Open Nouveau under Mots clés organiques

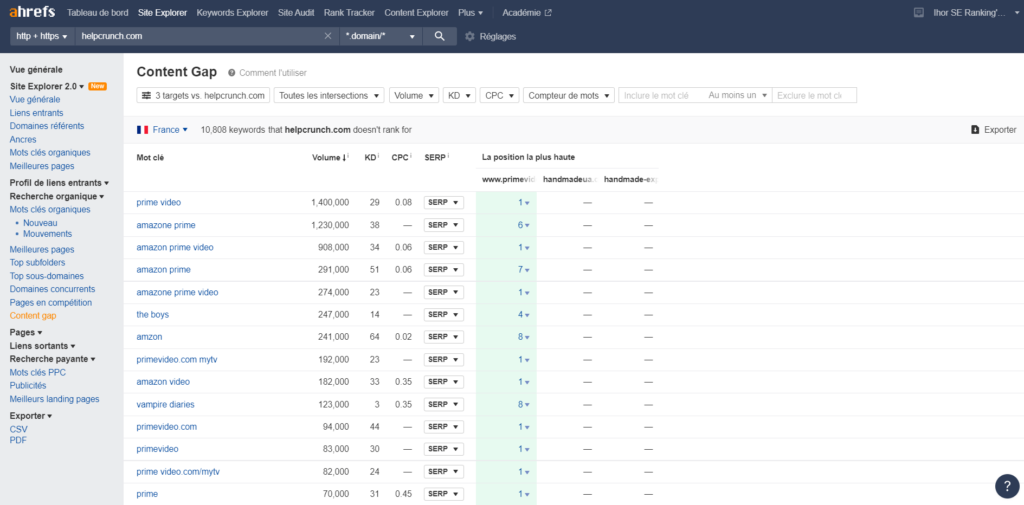click(40, 223)
